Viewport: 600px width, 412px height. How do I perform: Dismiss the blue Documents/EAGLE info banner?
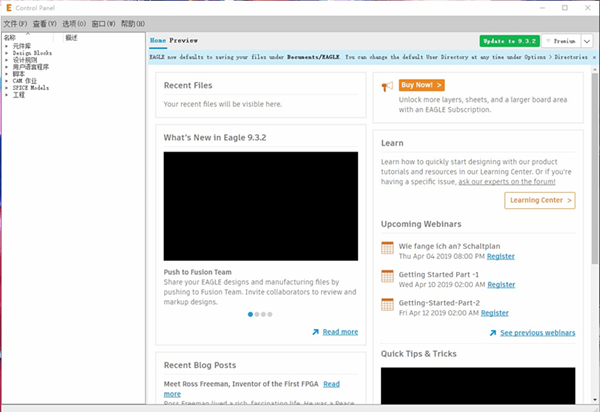click(594, 57)
